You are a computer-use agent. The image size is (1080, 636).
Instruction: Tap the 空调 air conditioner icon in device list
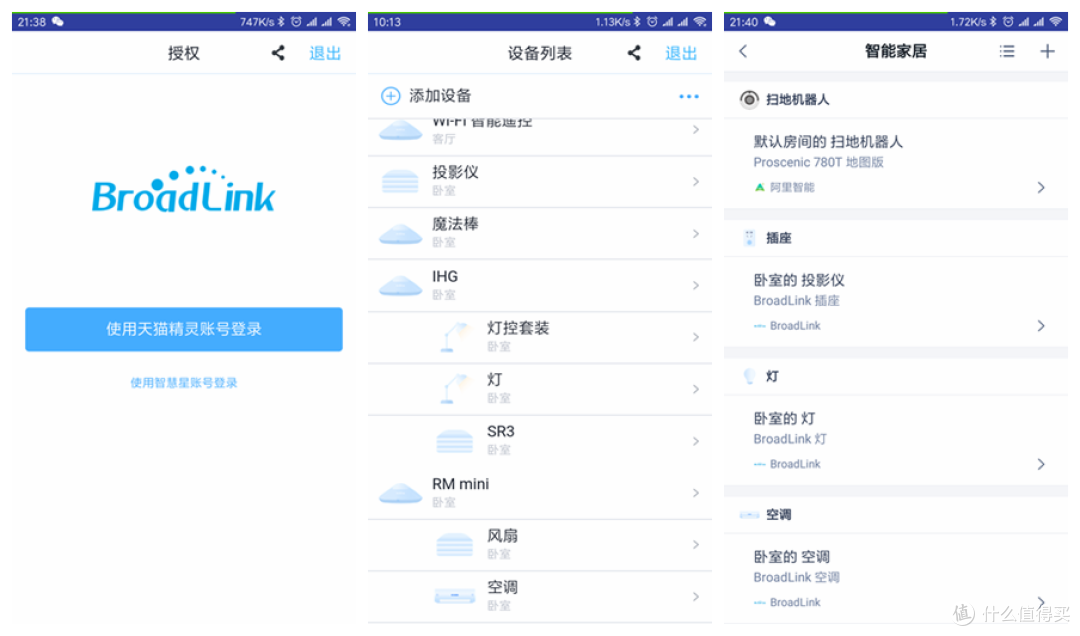point(455,596)
